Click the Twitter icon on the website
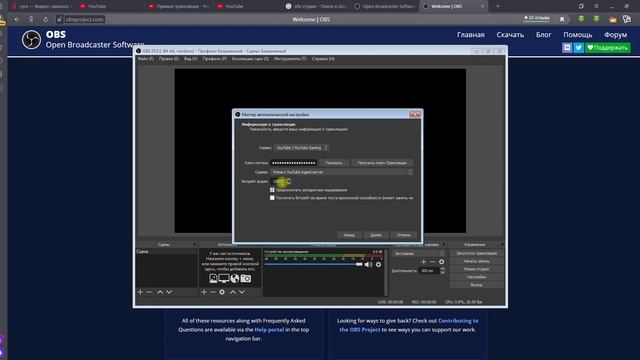 point(578,48)
